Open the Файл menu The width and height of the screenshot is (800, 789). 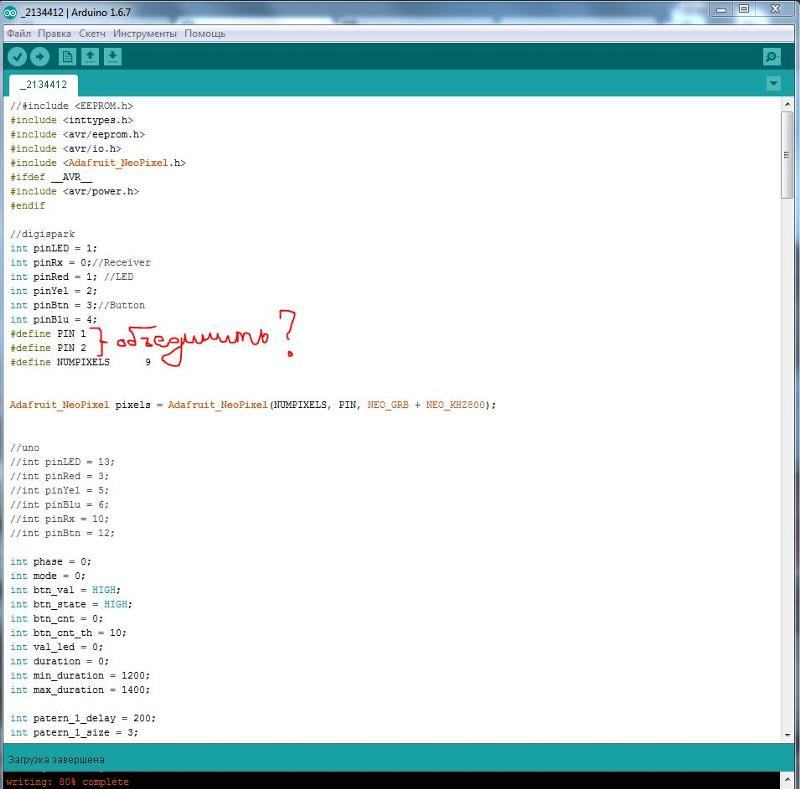[x=19, y=33]
